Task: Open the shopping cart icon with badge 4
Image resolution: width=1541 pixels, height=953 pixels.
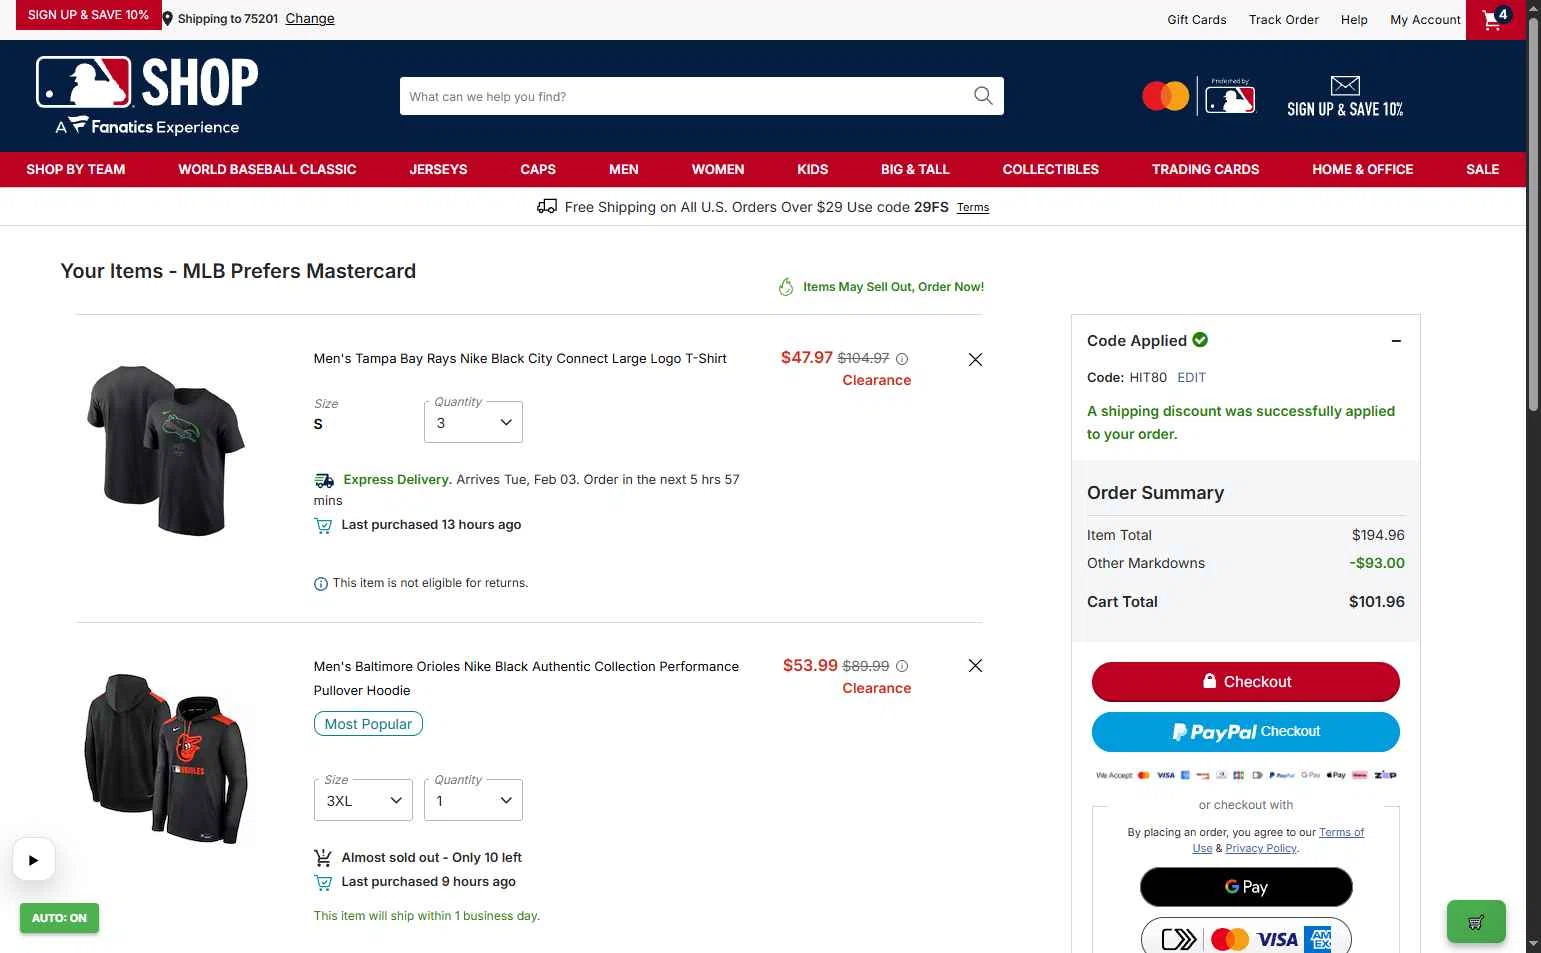Action: [1496, 19]
